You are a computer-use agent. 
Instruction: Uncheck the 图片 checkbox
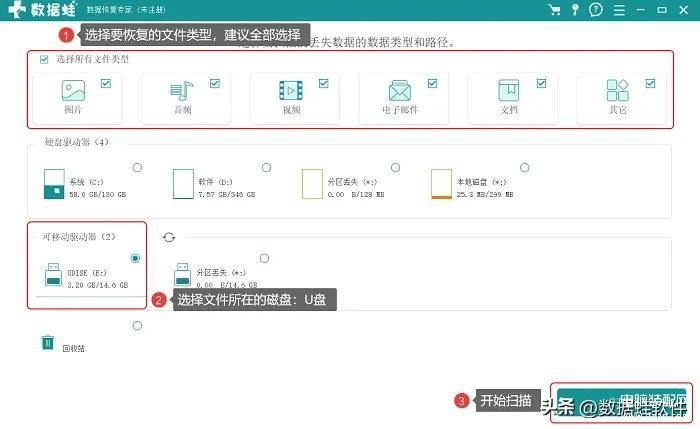[x=106, y=83]
